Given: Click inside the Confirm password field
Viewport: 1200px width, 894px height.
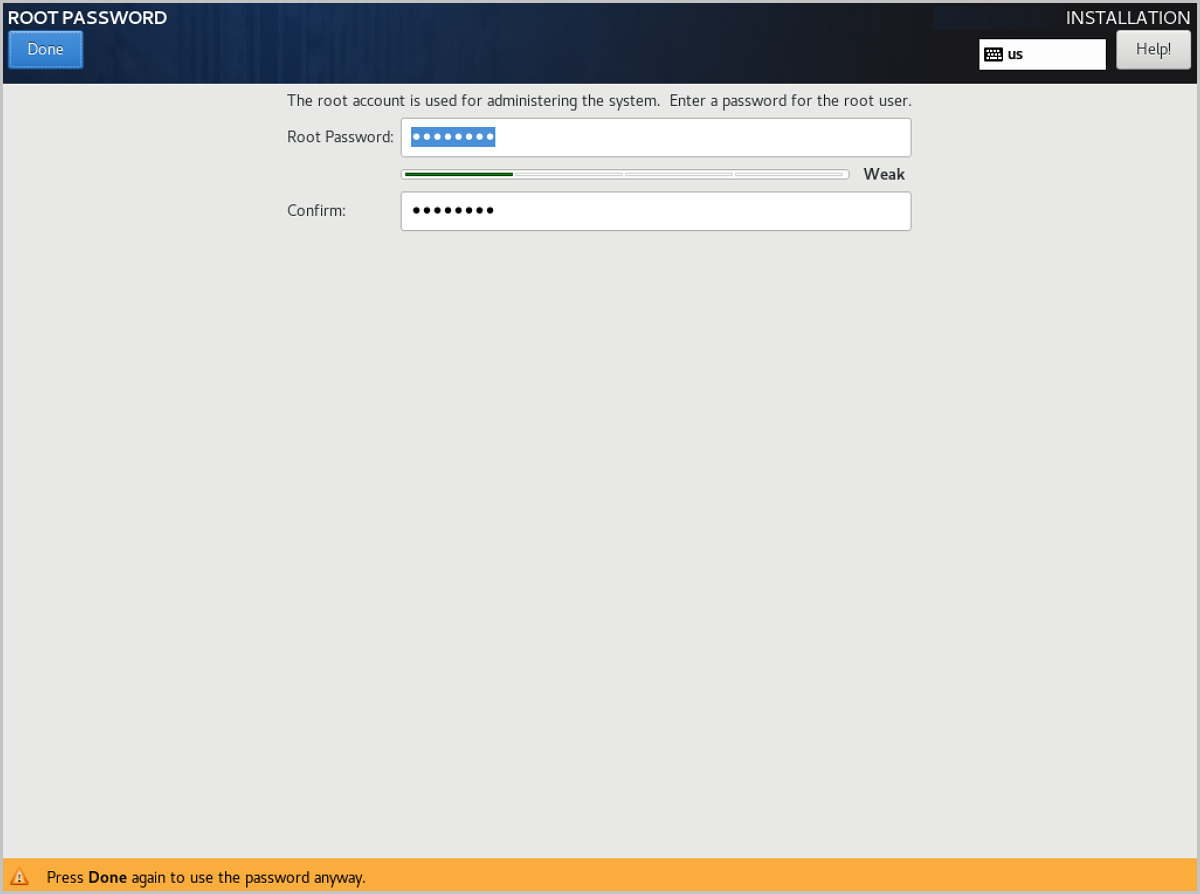Looking at the screenshot, I should click(655, 211).
